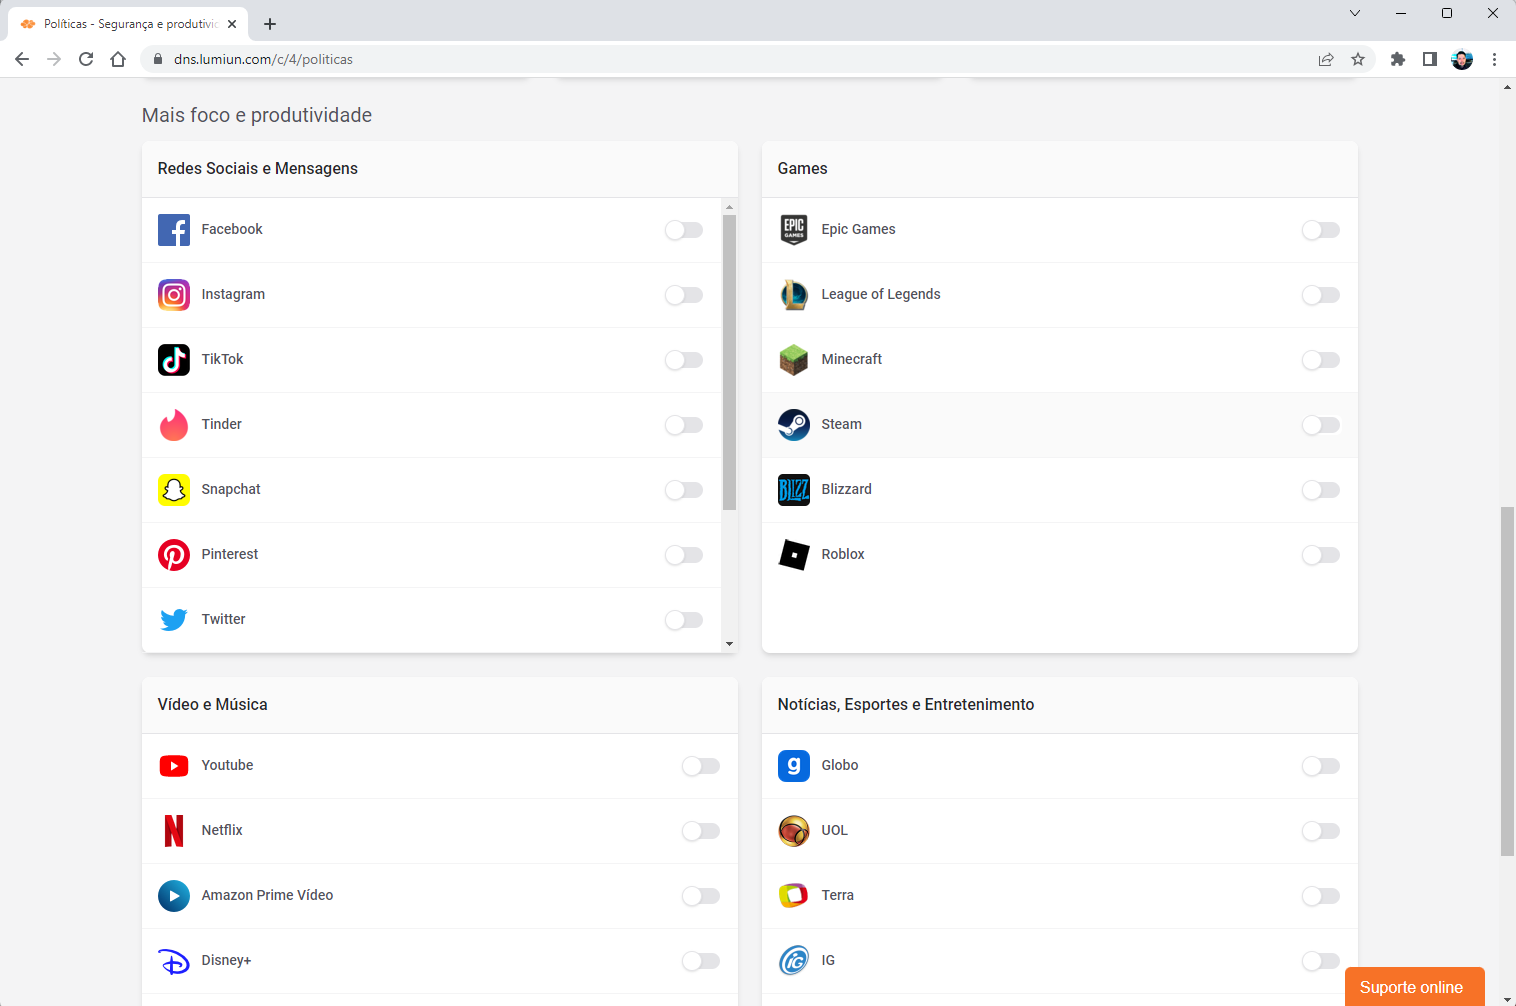Select the Políticas browser tab
The image size is (1516, 1006).
pyautogui.click(x=128, y=24)
